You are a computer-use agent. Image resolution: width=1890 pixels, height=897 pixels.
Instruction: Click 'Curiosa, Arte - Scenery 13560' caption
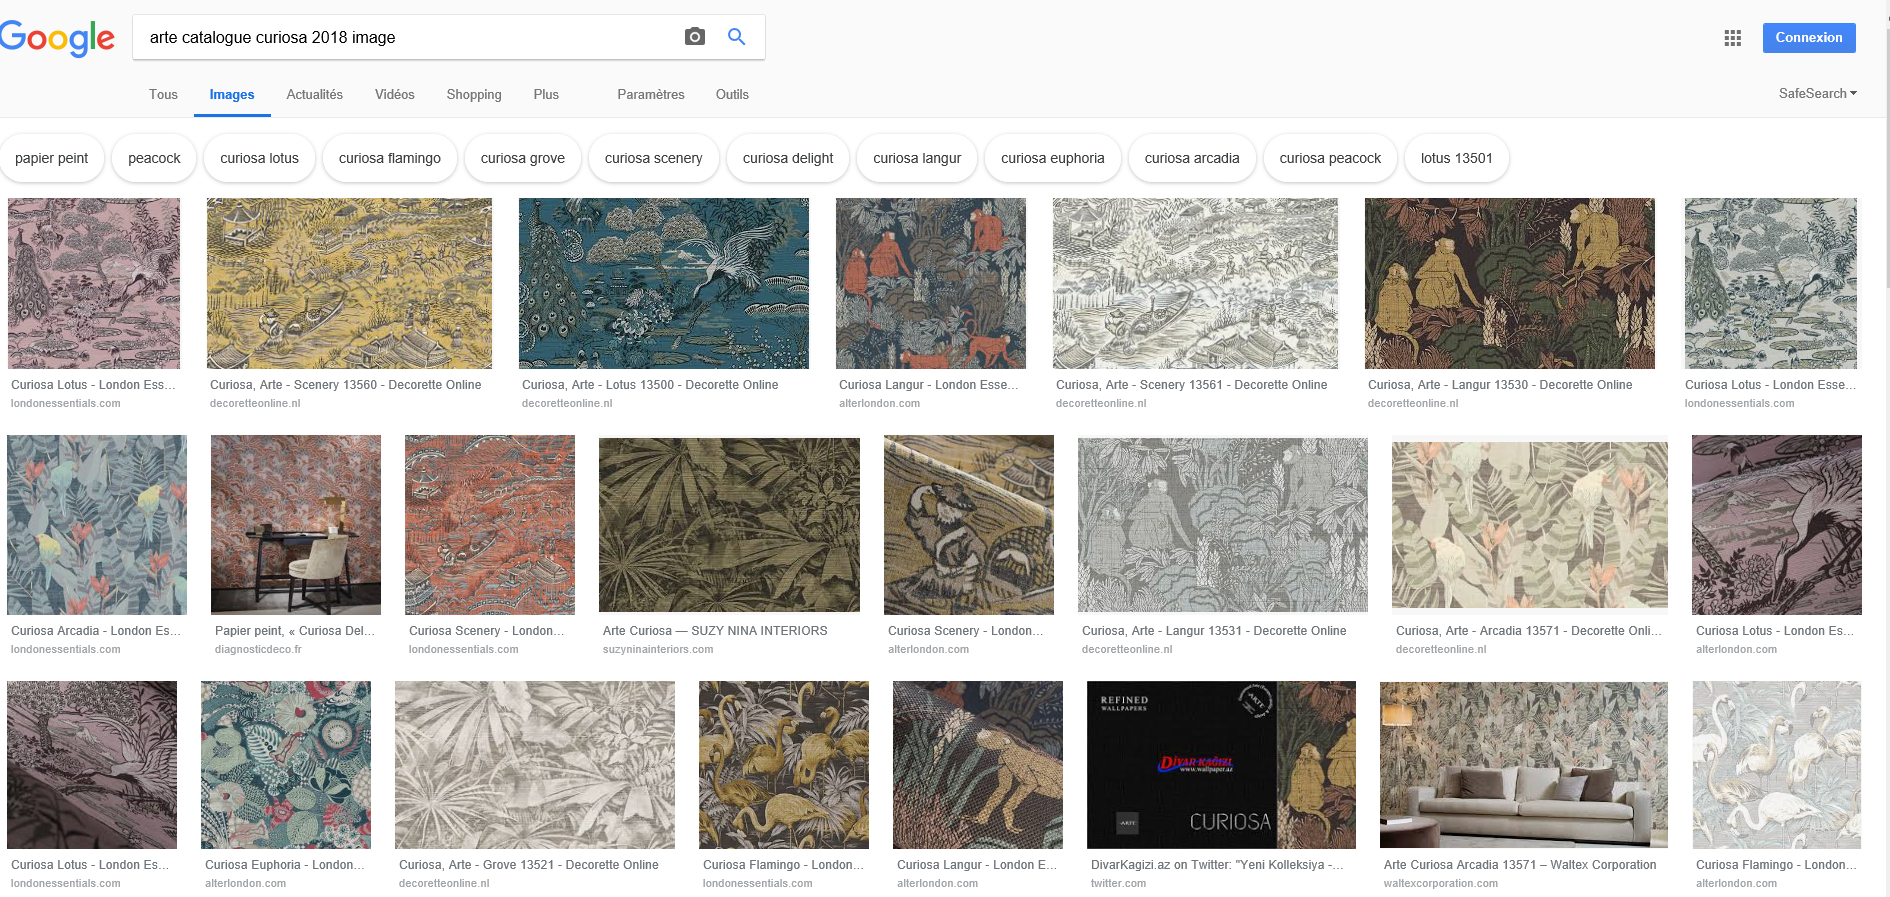coord(345,385)
